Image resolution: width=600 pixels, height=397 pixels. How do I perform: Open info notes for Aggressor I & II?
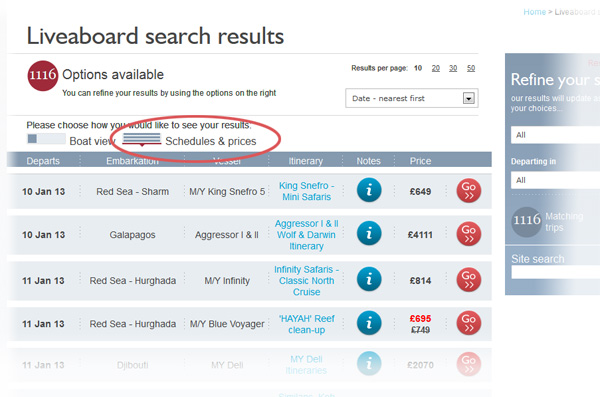pyautogui.click(x=369, y=233)
